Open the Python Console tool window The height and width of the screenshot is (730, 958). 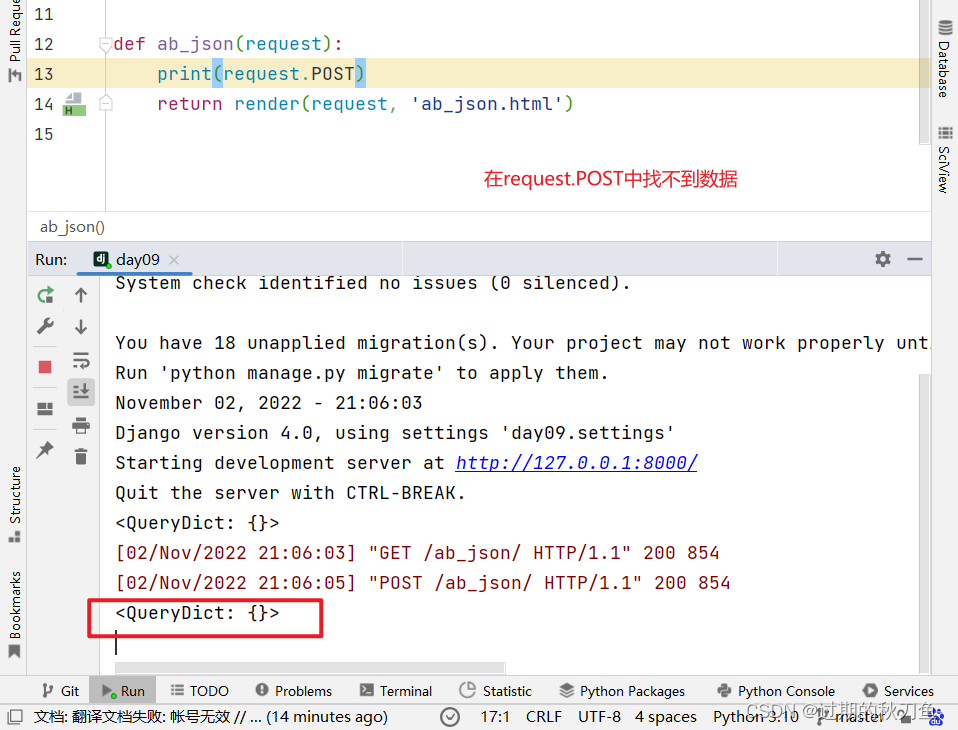[776, 691]
